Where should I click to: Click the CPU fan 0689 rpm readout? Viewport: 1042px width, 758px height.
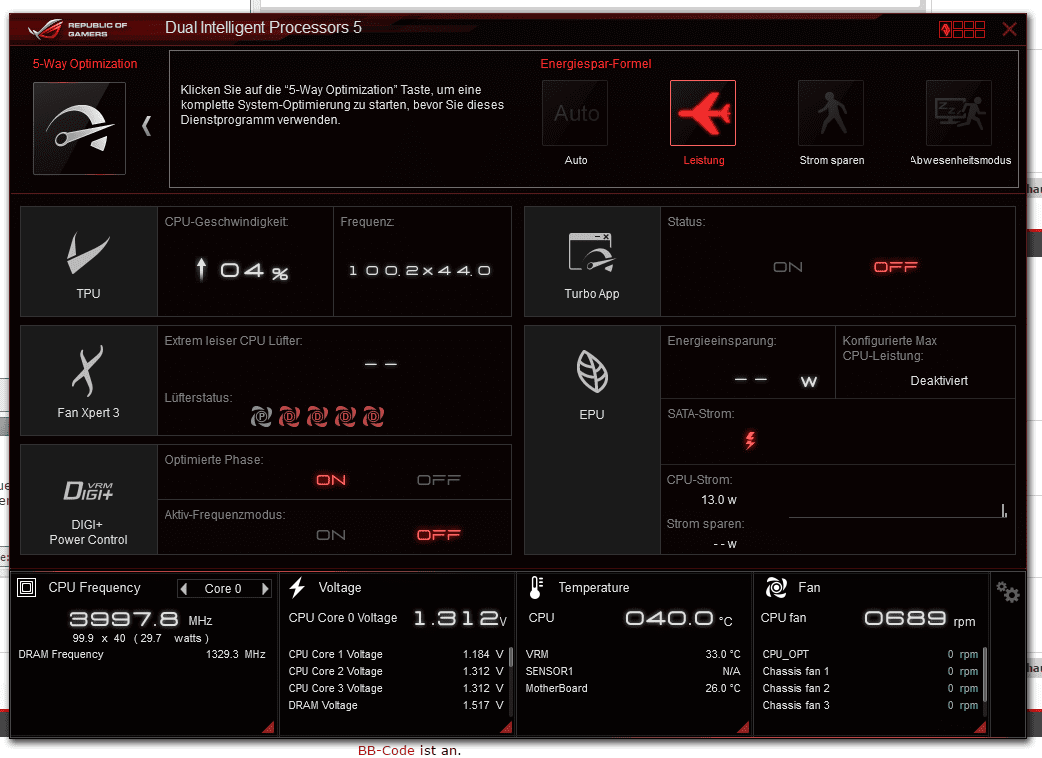[x=920, y=618]
